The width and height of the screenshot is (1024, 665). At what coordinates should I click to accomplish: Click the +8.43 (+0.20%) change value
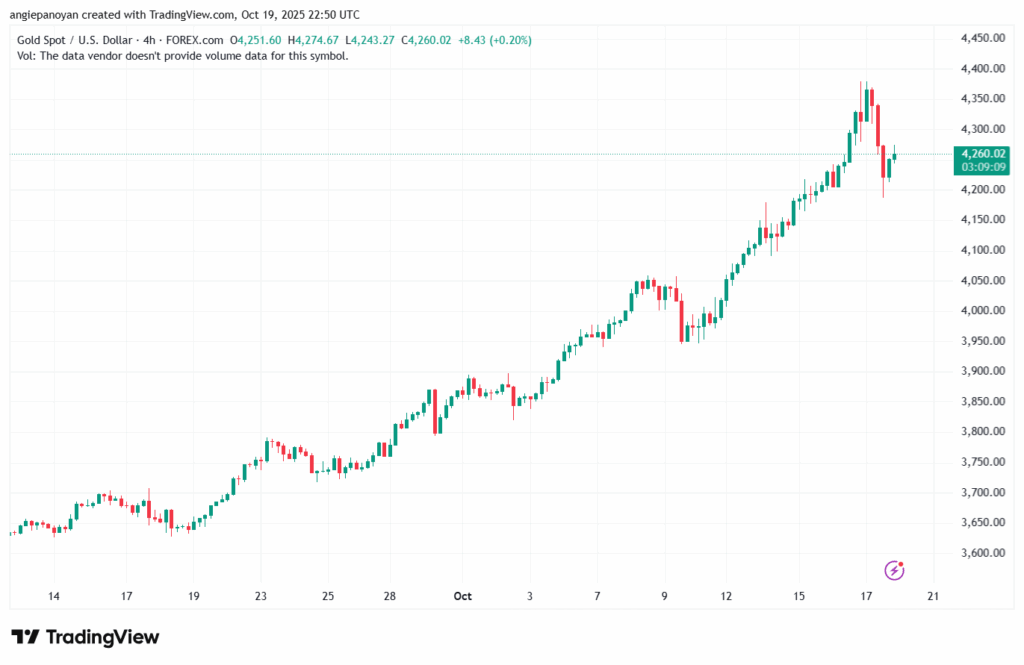(494, 40)
